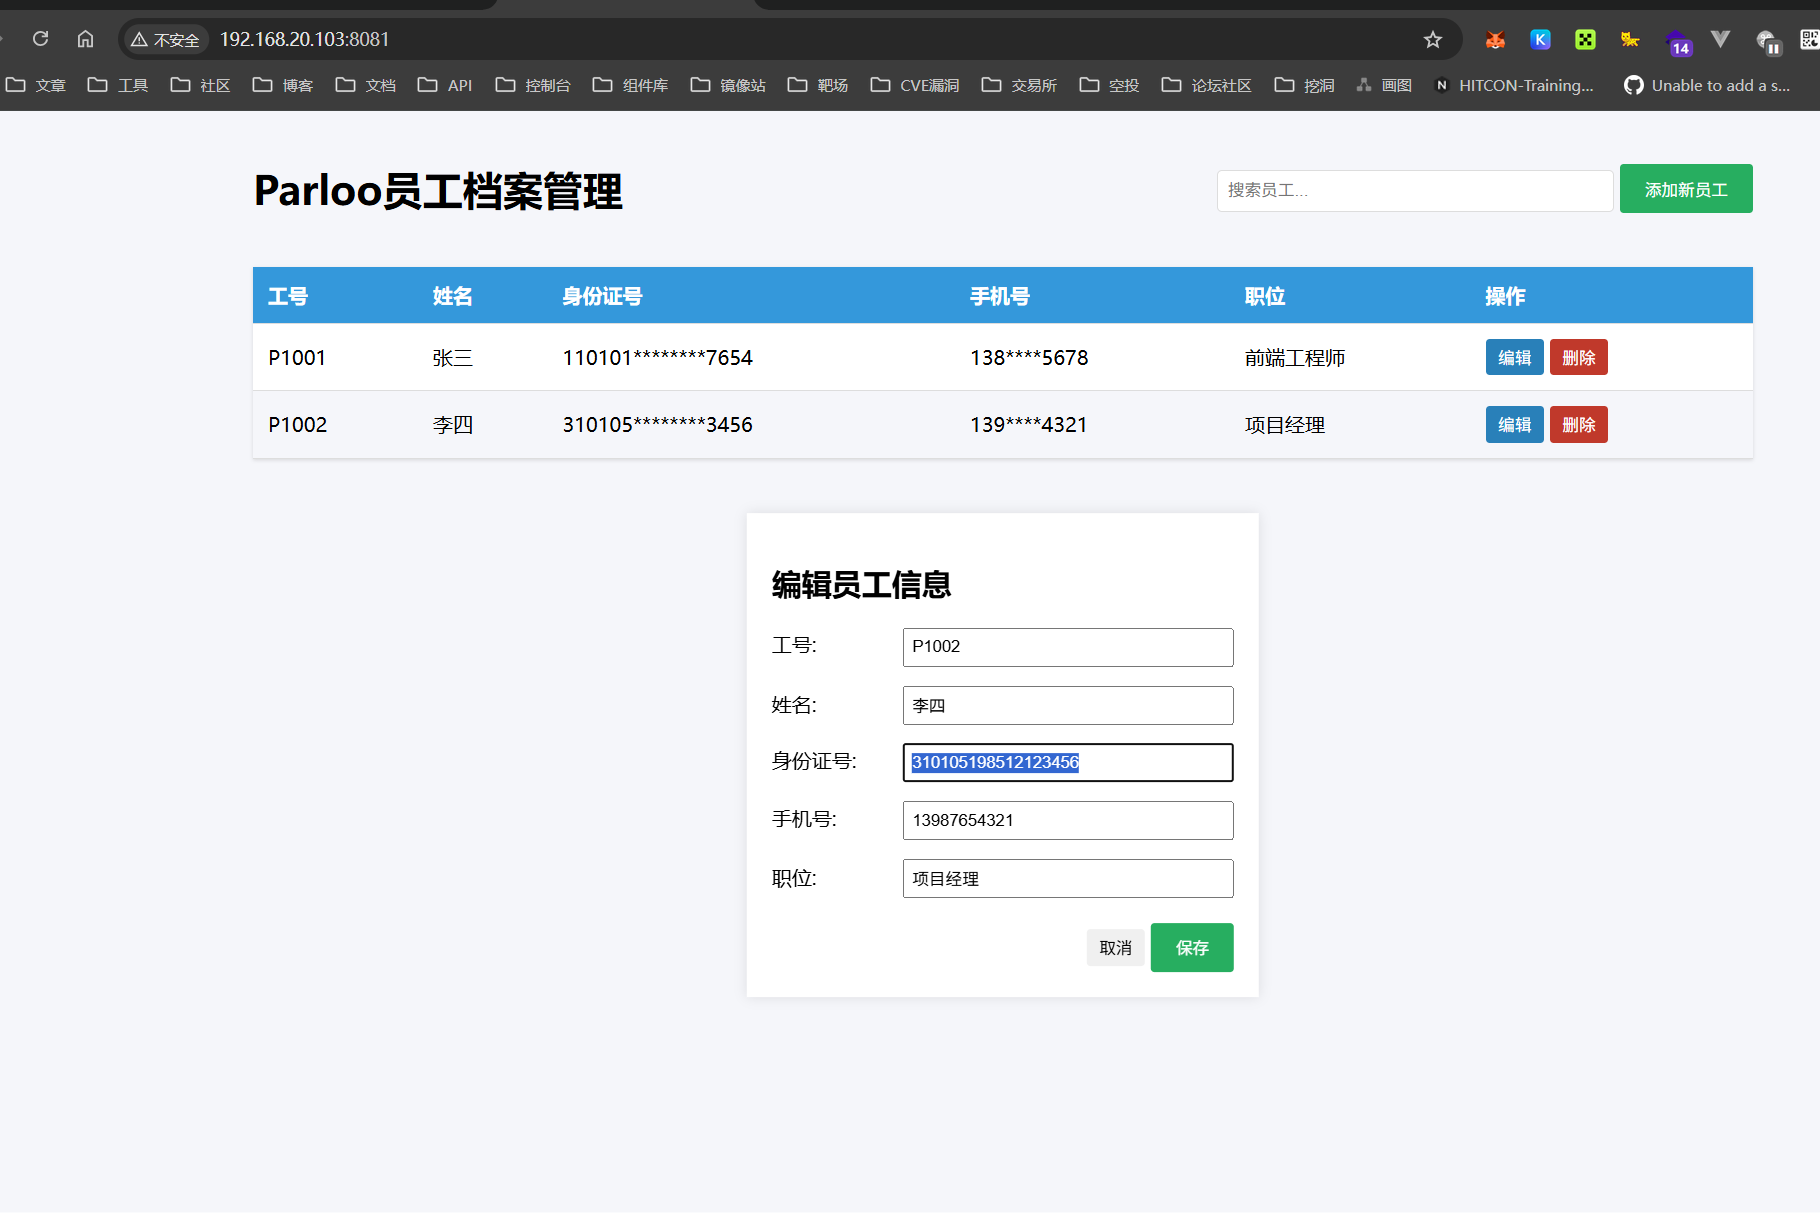The height and width of the screenshot is (1213, 1820).
Task: Click the phone cell 139****4321
Action: 1028,424
